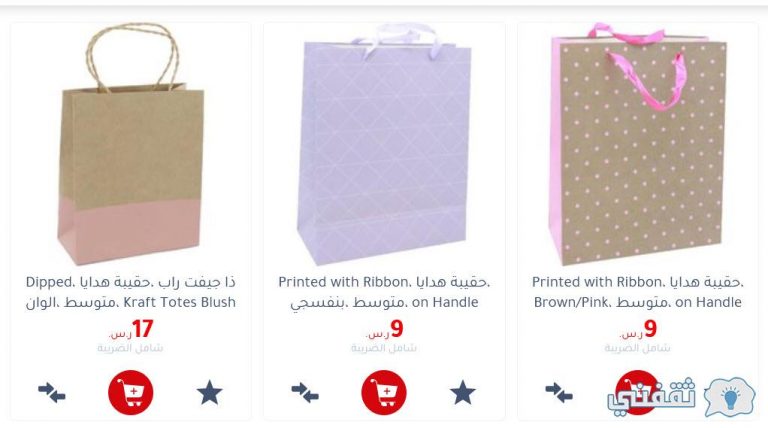Click tax-inclusive note under purple bag price
This screenshot has width=768, height=428.
point(384,348)
